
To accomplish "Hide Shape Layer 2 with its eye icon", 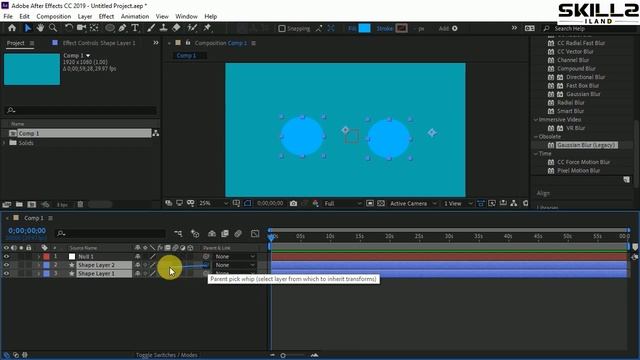I will click(6, 265).
